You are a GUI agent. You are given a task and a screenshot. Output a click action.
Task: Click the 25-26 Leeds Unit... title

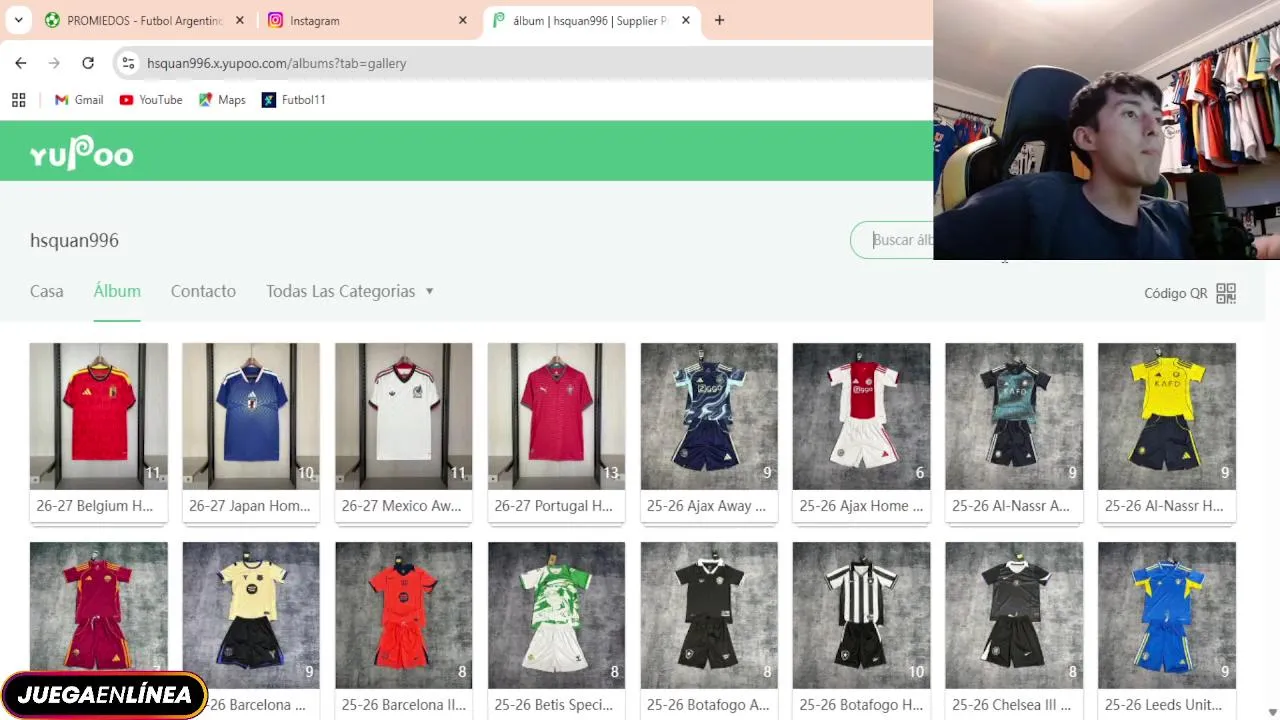1163,705
